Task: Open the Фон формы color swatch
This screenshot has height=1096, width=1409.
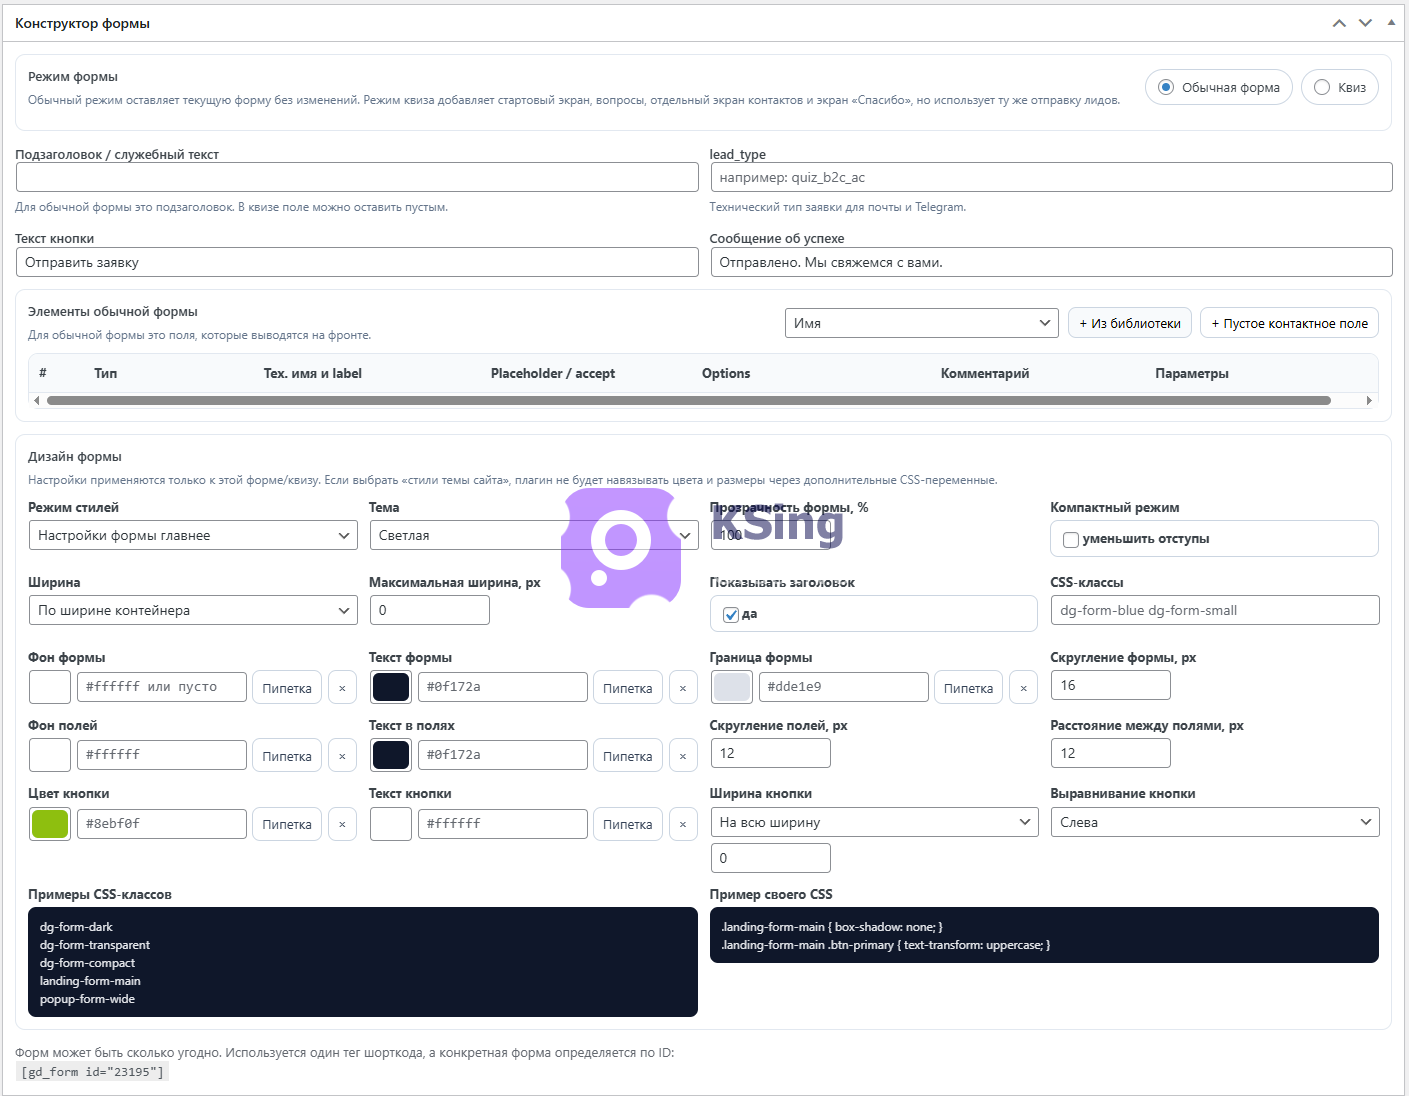Action: [50, 687]
